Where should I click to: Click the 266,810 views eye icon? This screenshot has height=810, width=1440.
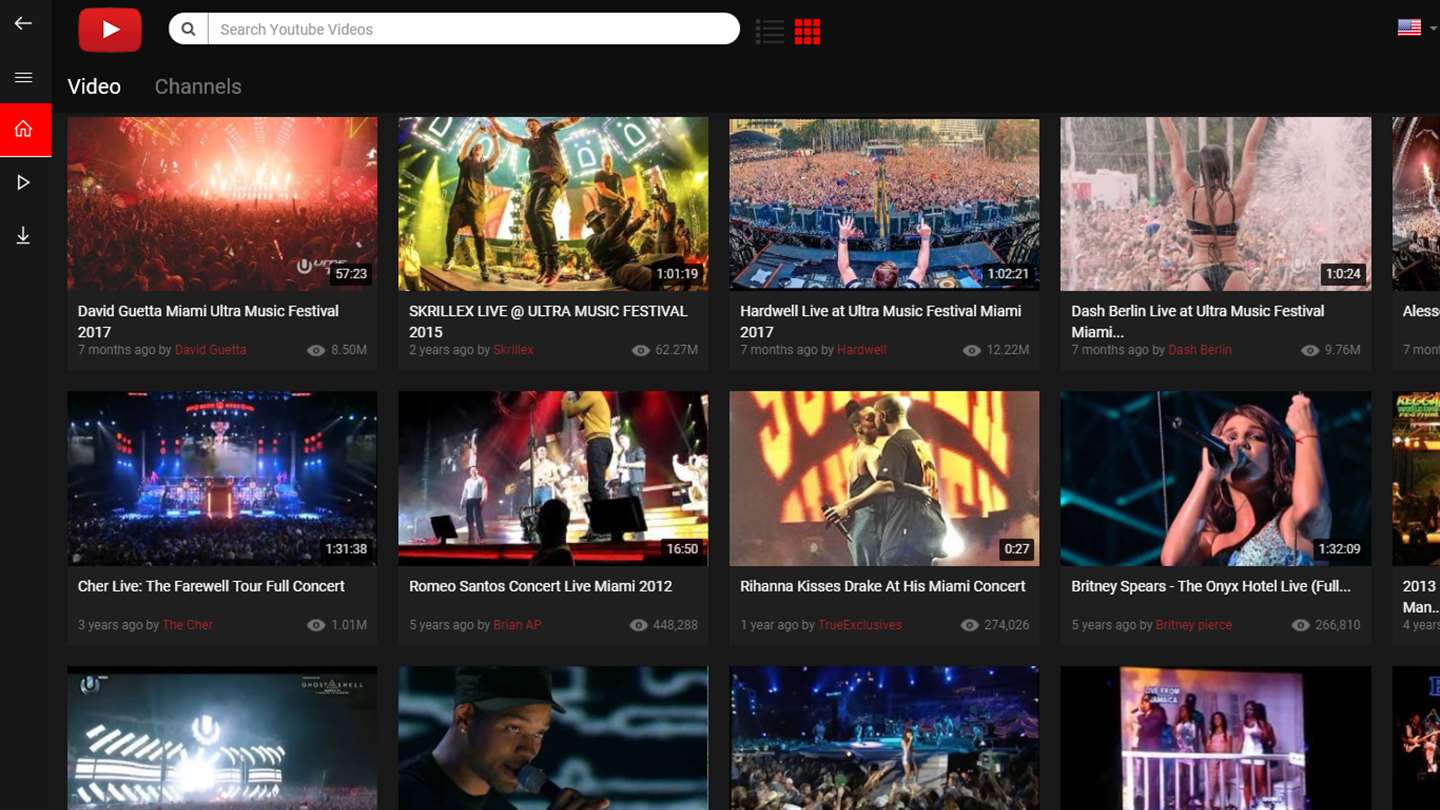pyautogui.click(x=1300, y=625)
